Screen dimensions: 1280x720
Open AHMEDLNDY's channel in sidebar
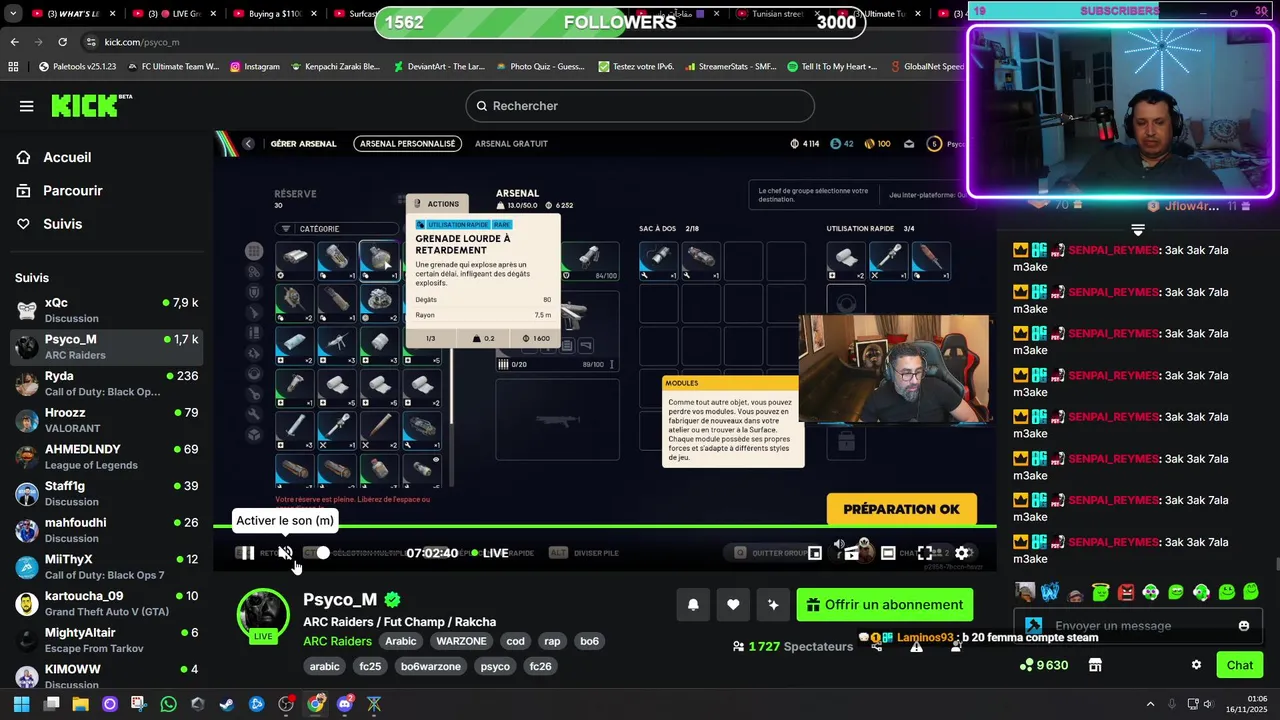pyautogui.click(x=106, y=457)
